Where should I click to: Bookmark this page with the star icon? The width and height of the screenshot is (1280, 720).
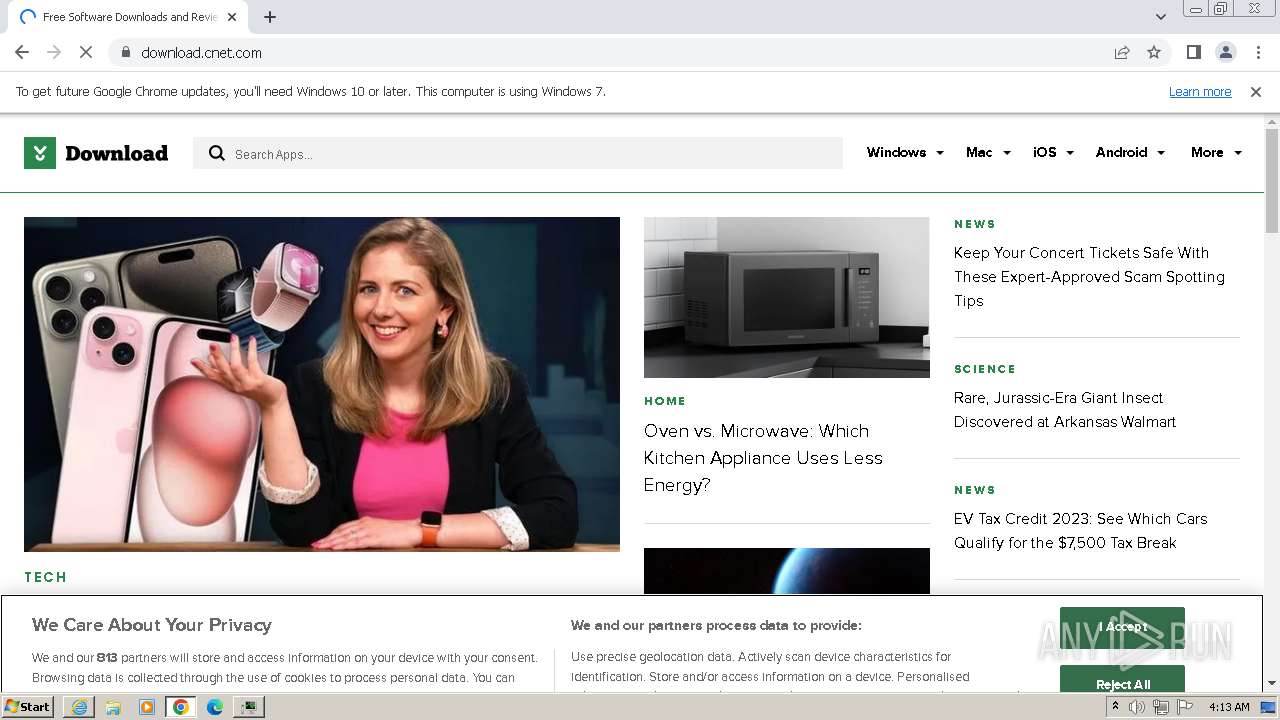(1154, 52)
